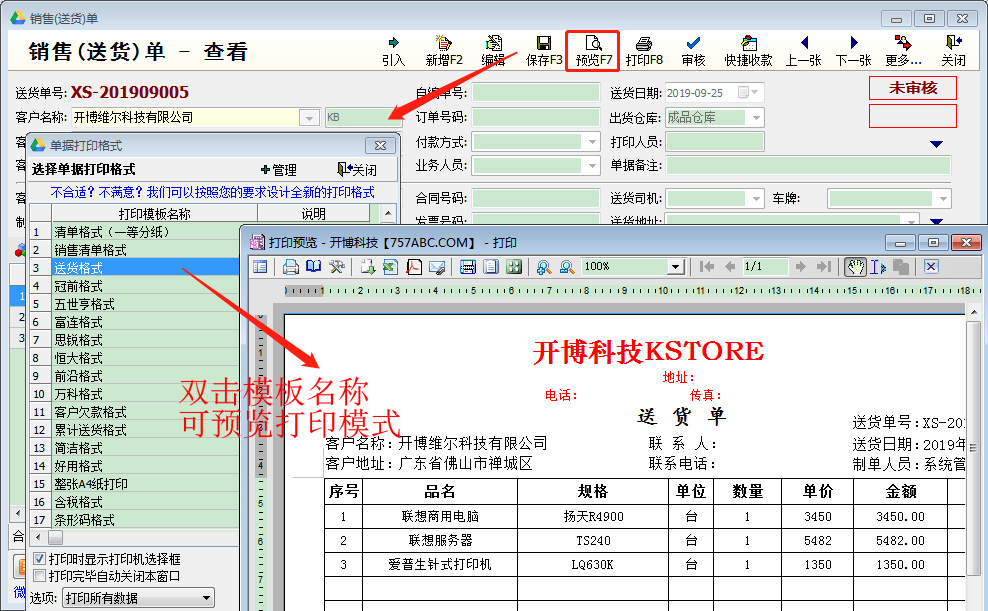Click send email icon in preview toolbar
Screen dimensions: 988x611
click(437, 266)
